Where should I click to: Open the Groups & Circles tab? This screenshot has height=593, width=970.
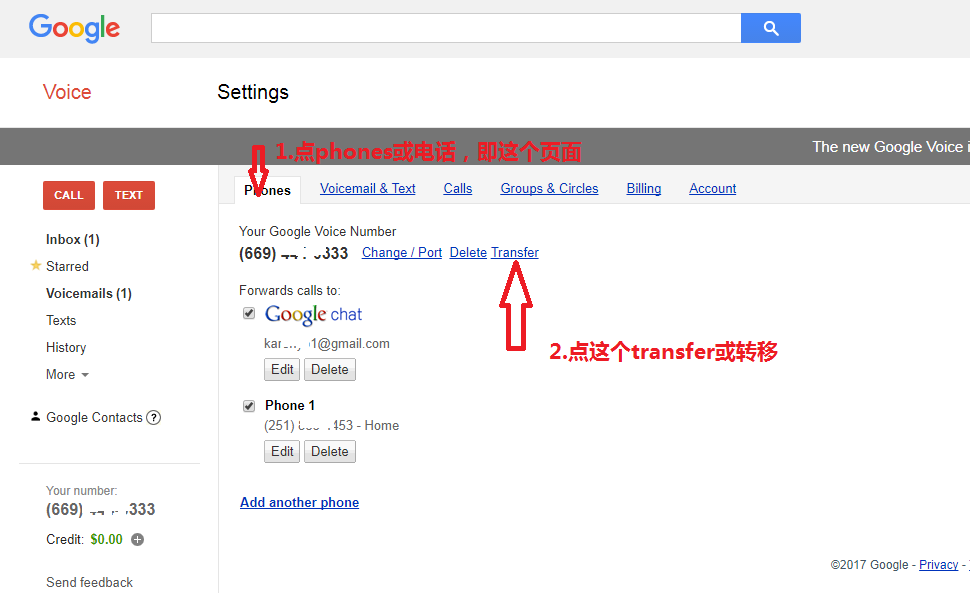tap(549, 189)
